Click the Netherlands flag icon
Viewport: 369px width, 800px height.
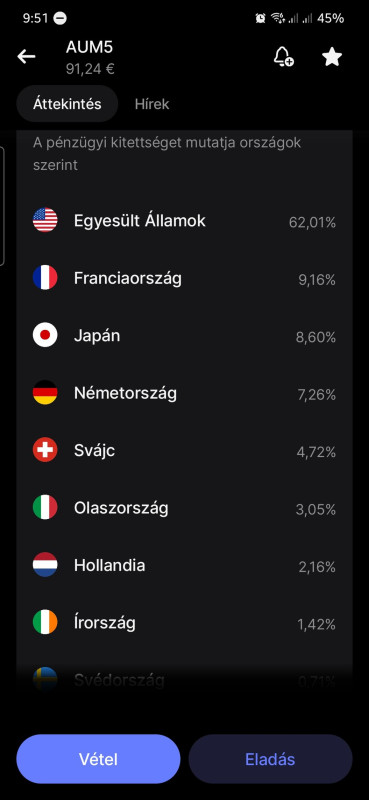tap(45, 565)
